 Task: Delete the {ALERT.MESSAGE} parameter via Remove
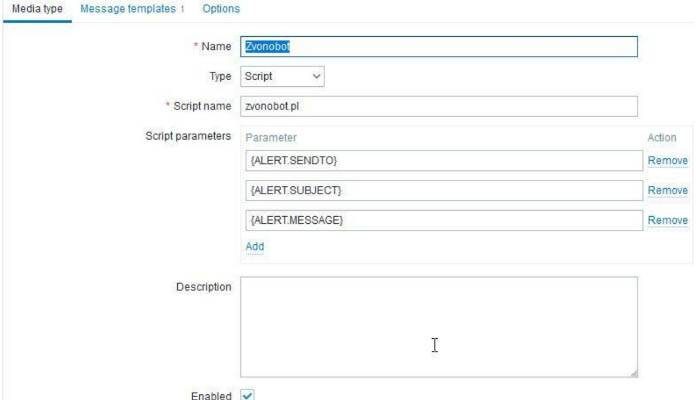coord(667,221)
